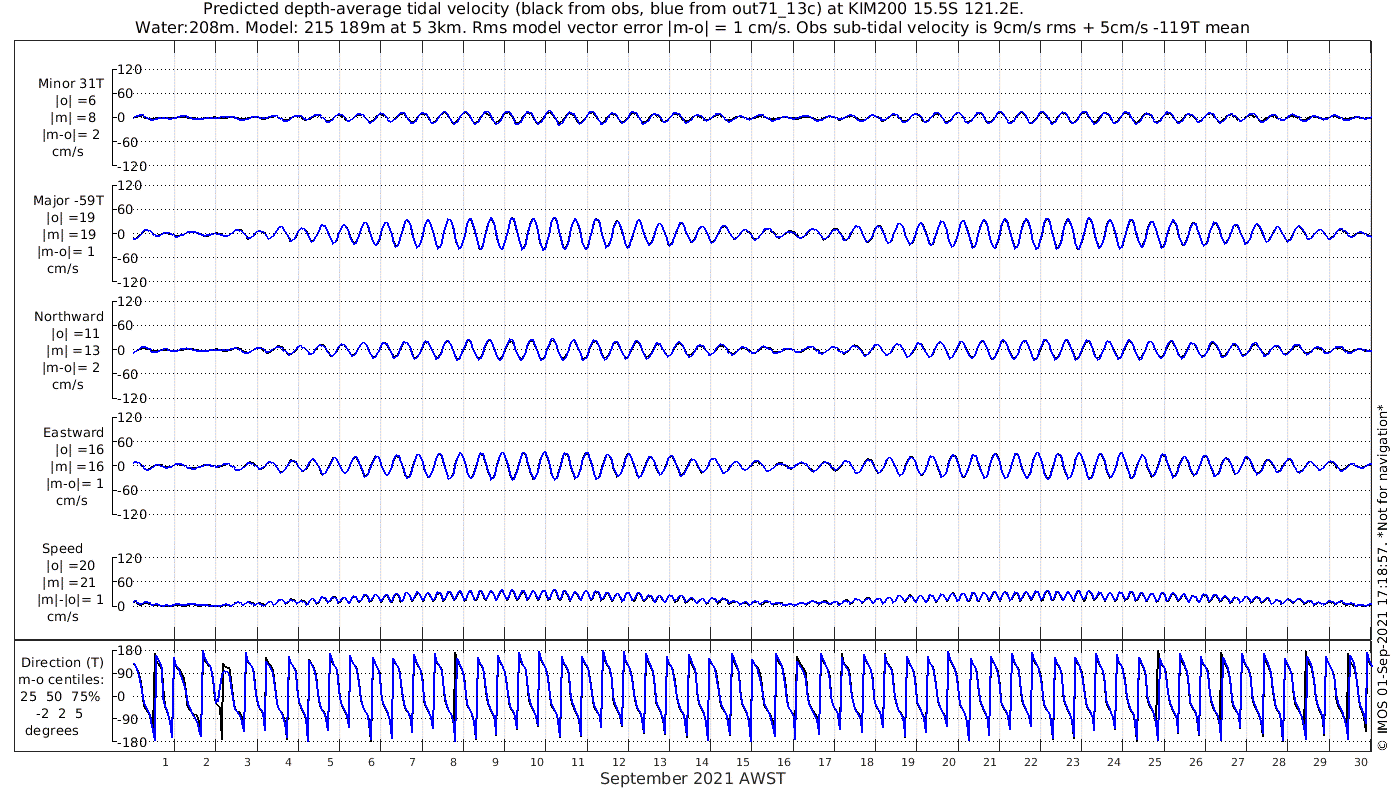Click '|o| =20' value in Speed panel

(x=72, y=565)
